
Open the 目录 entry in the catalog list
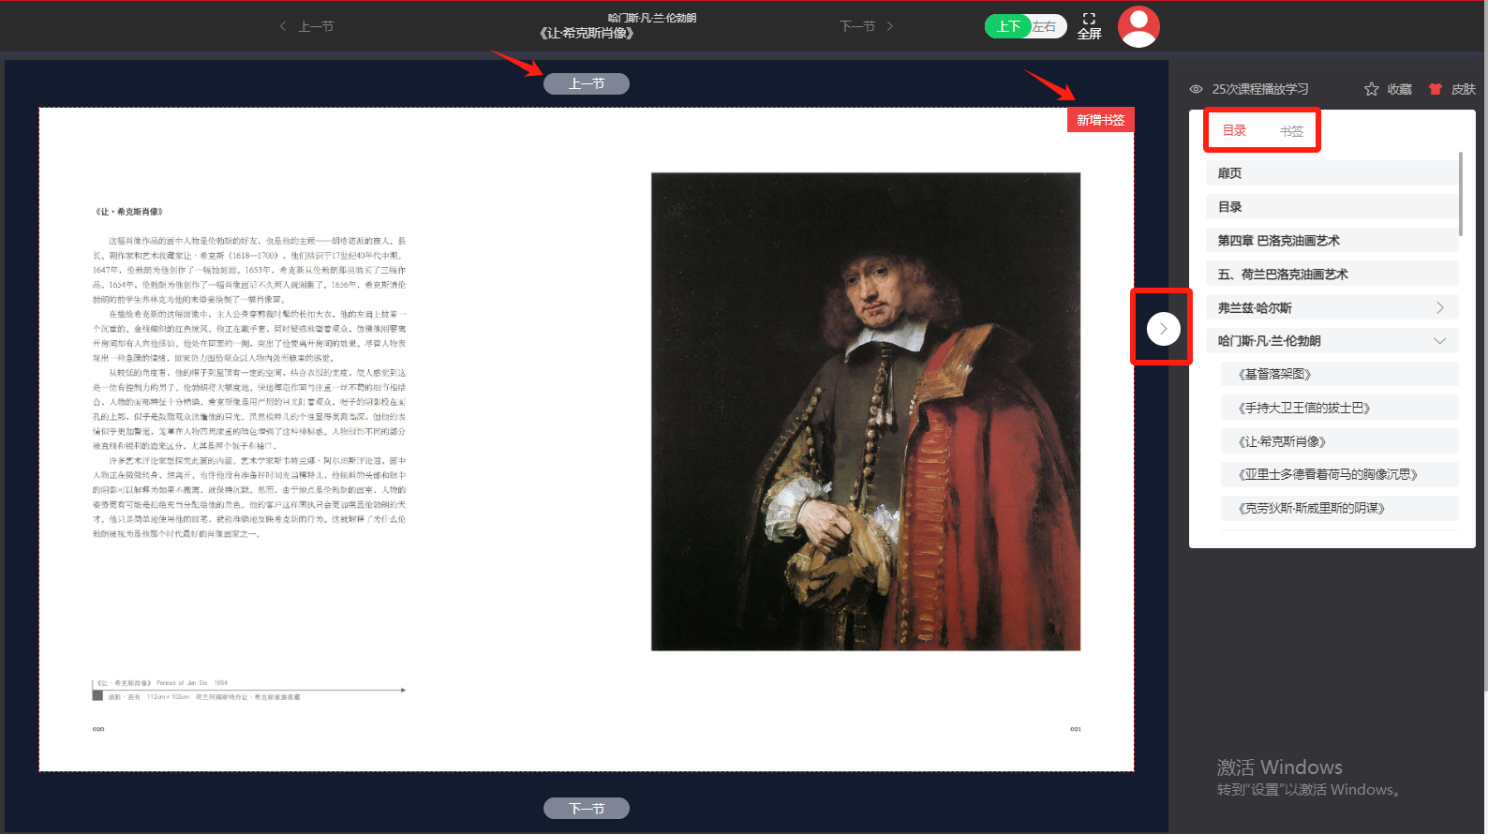point(1332,207)
